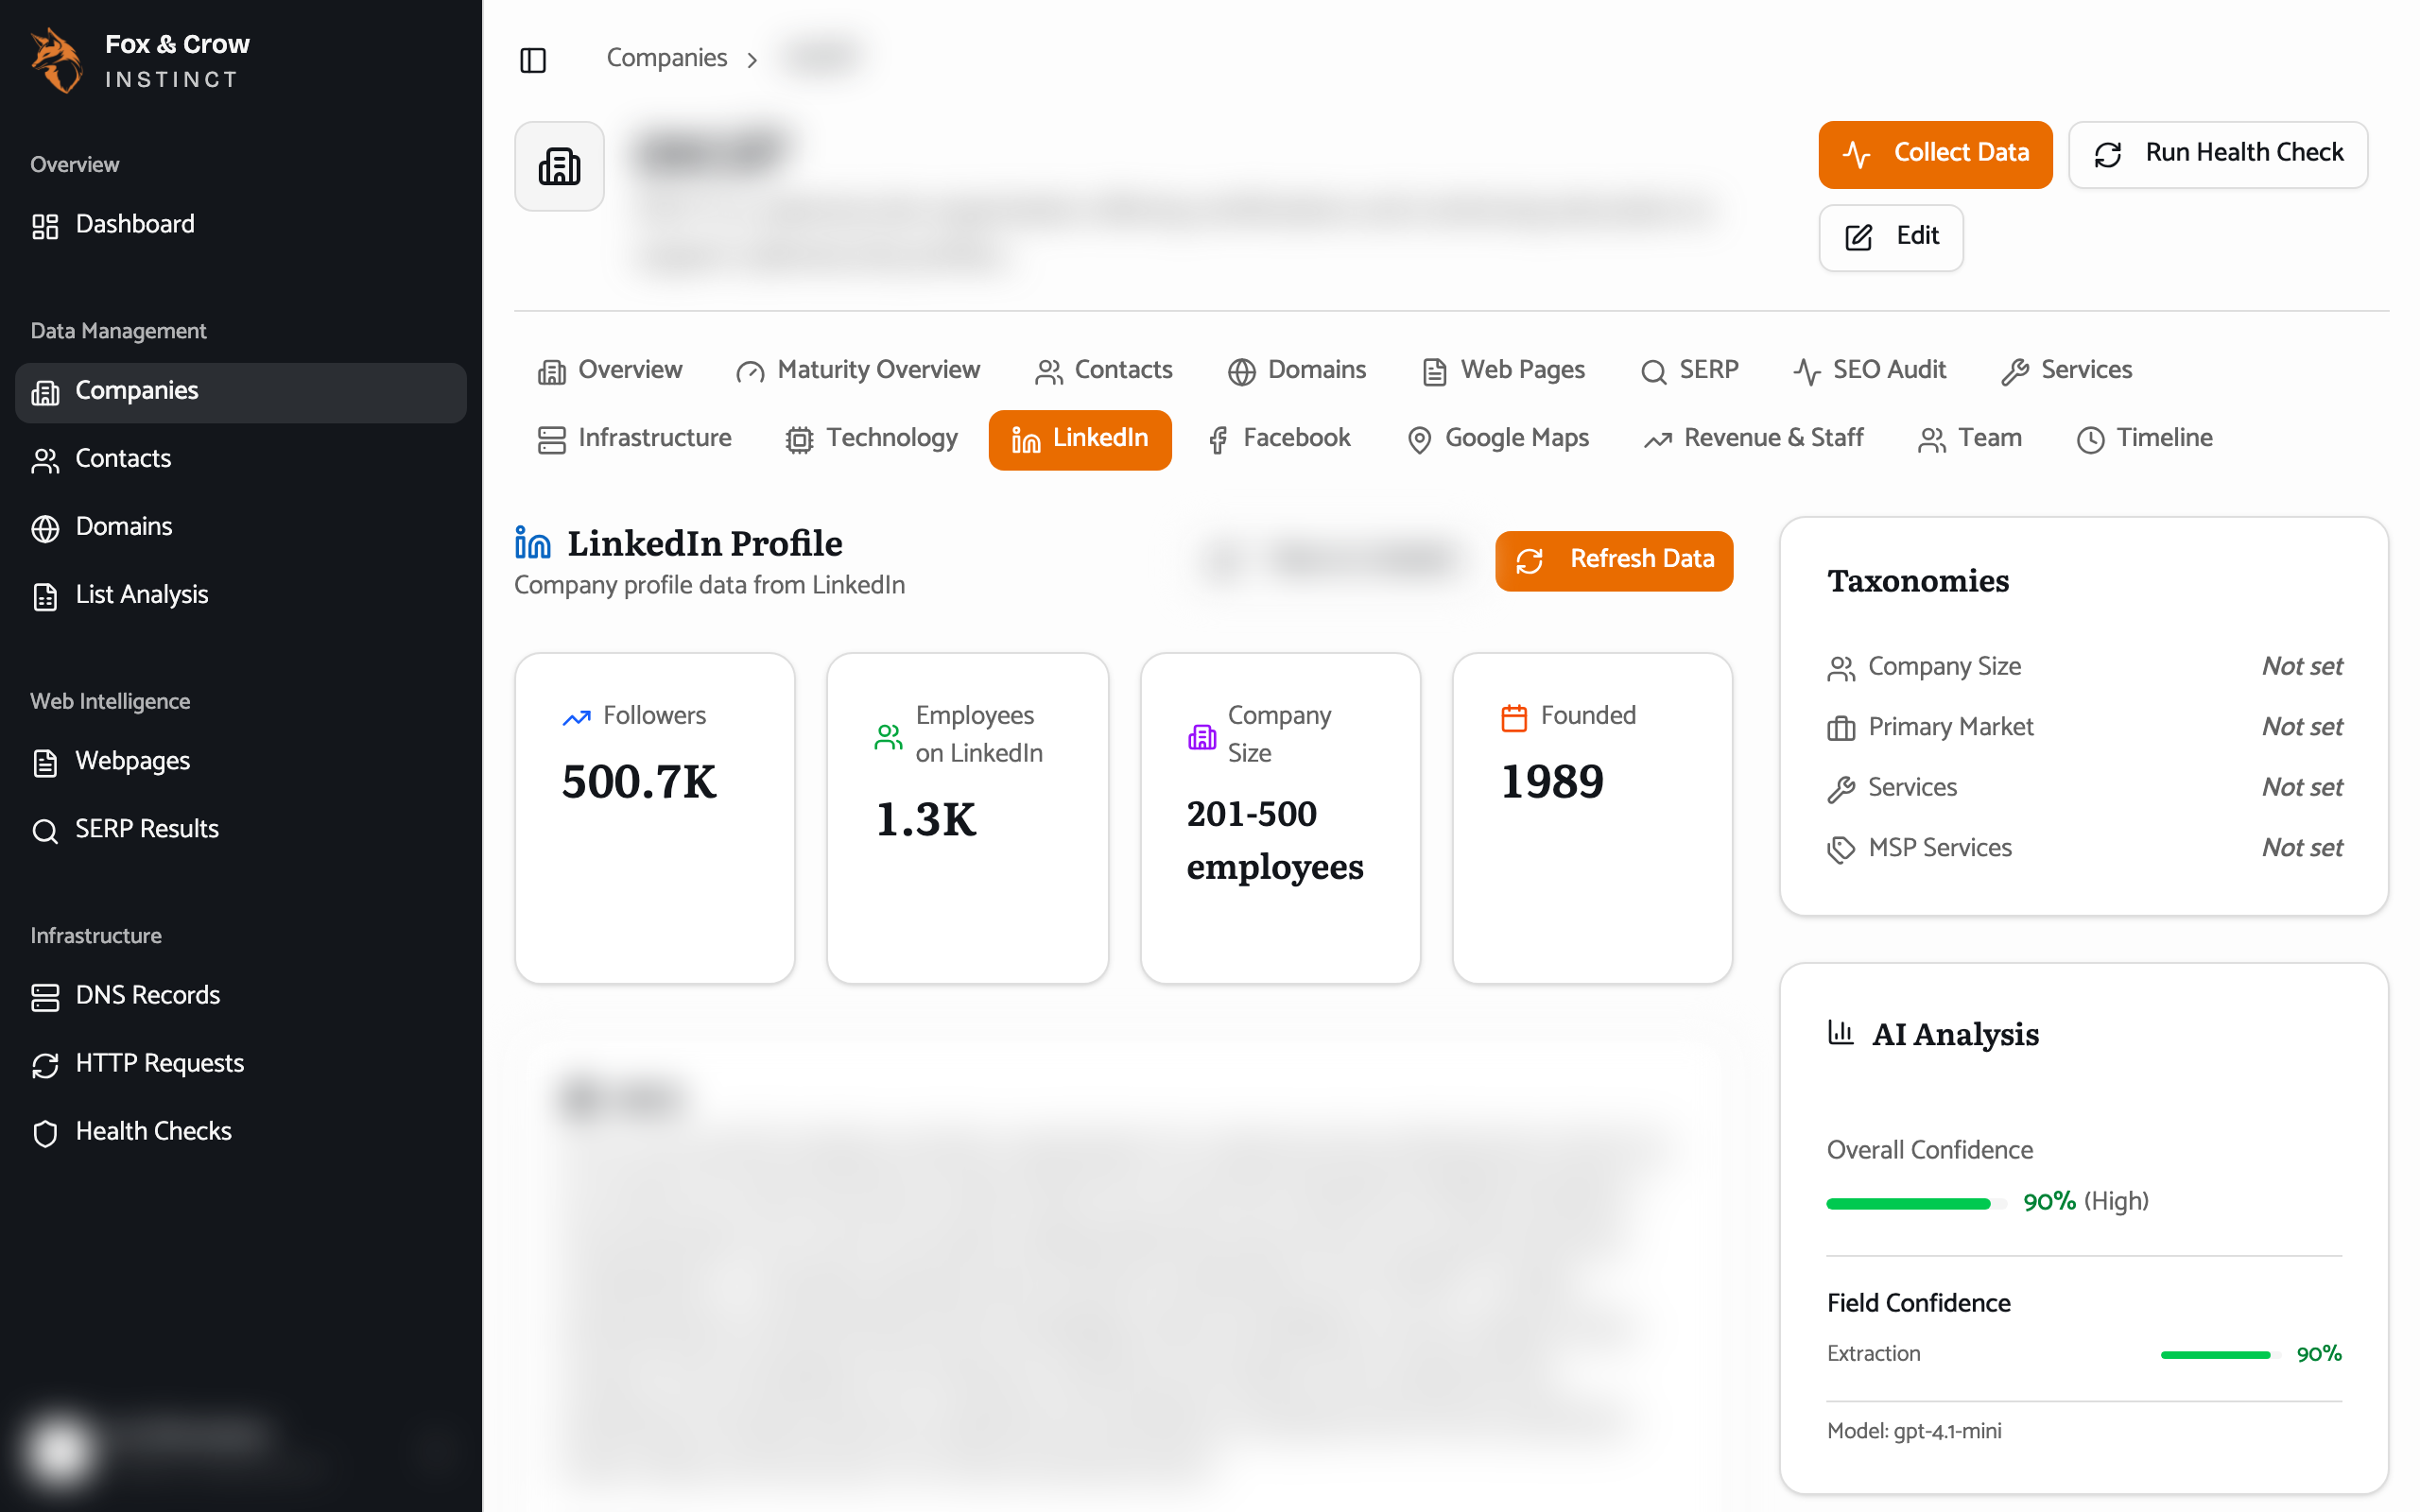Click the 500.7K followers value

(639, 782)
